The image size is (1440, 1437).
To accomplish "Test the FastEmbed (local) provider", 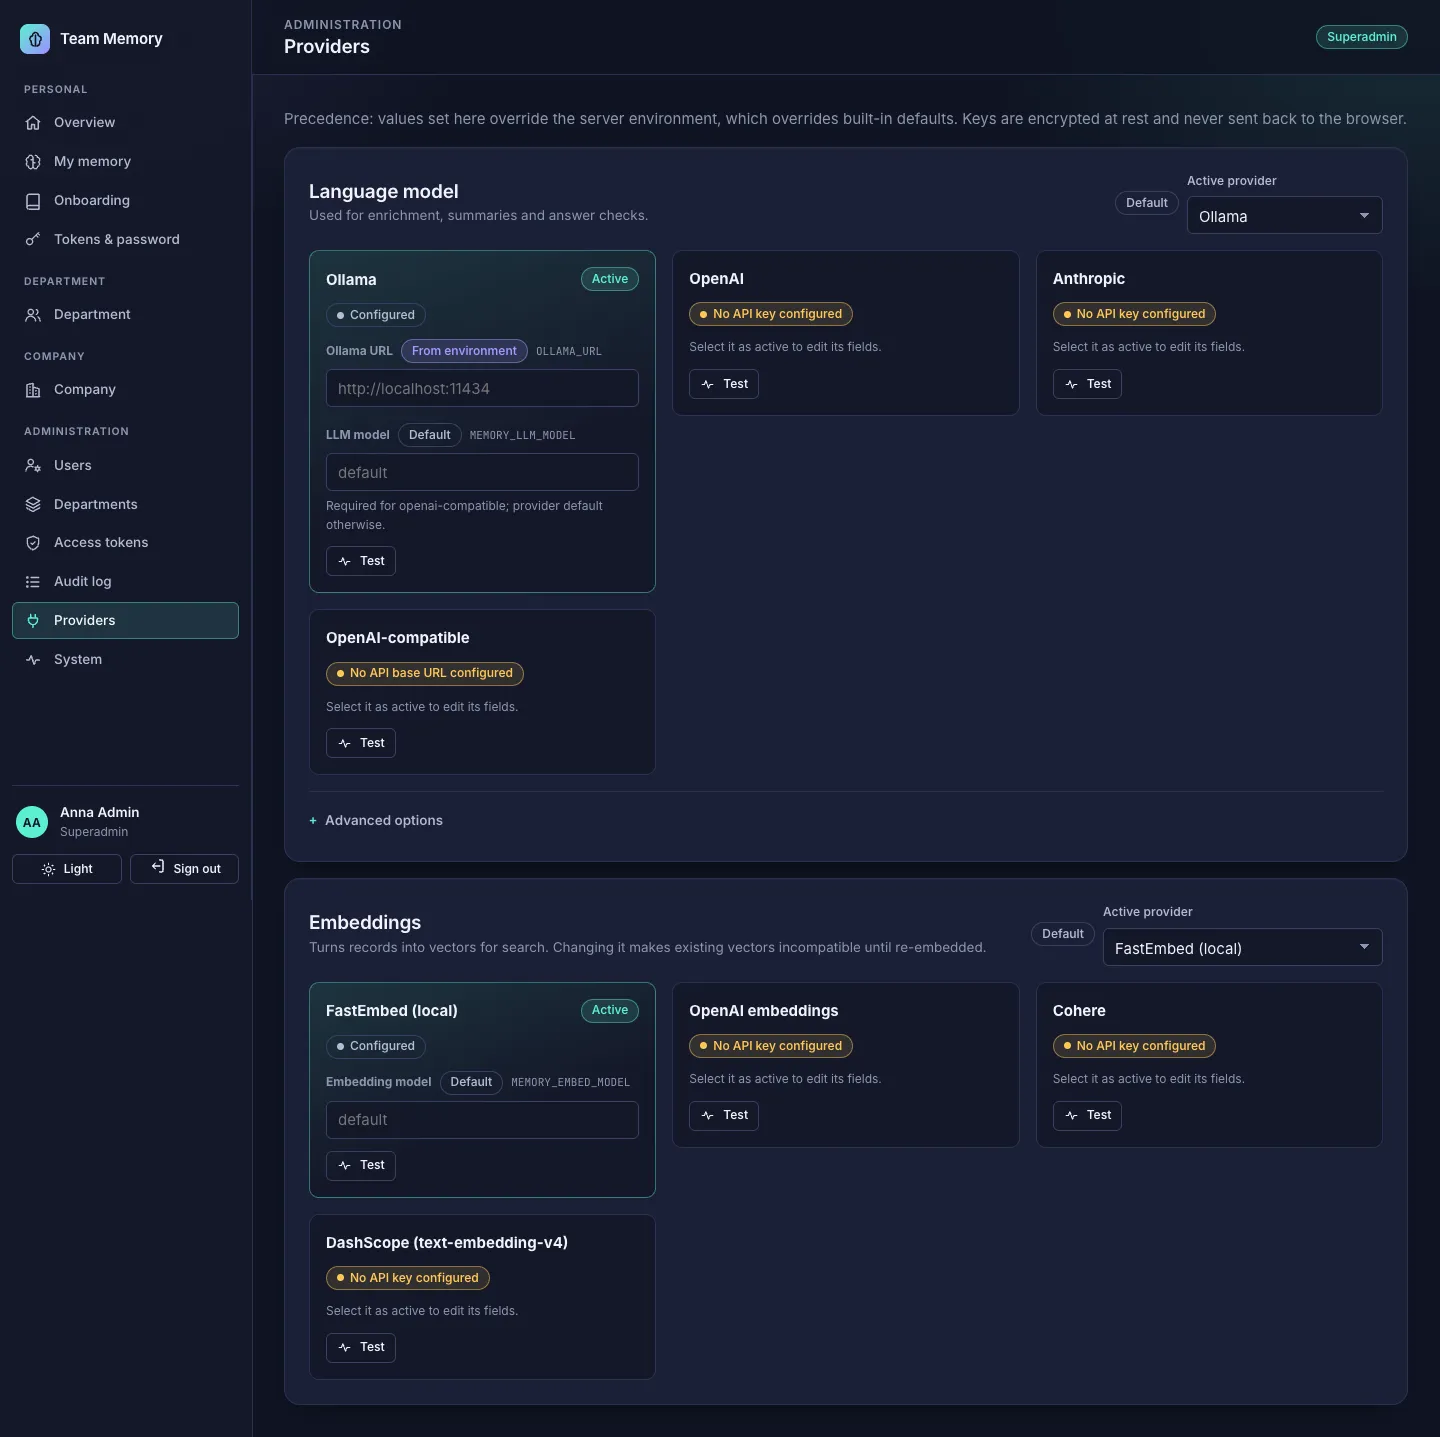I will click(x=361, y=1165).
